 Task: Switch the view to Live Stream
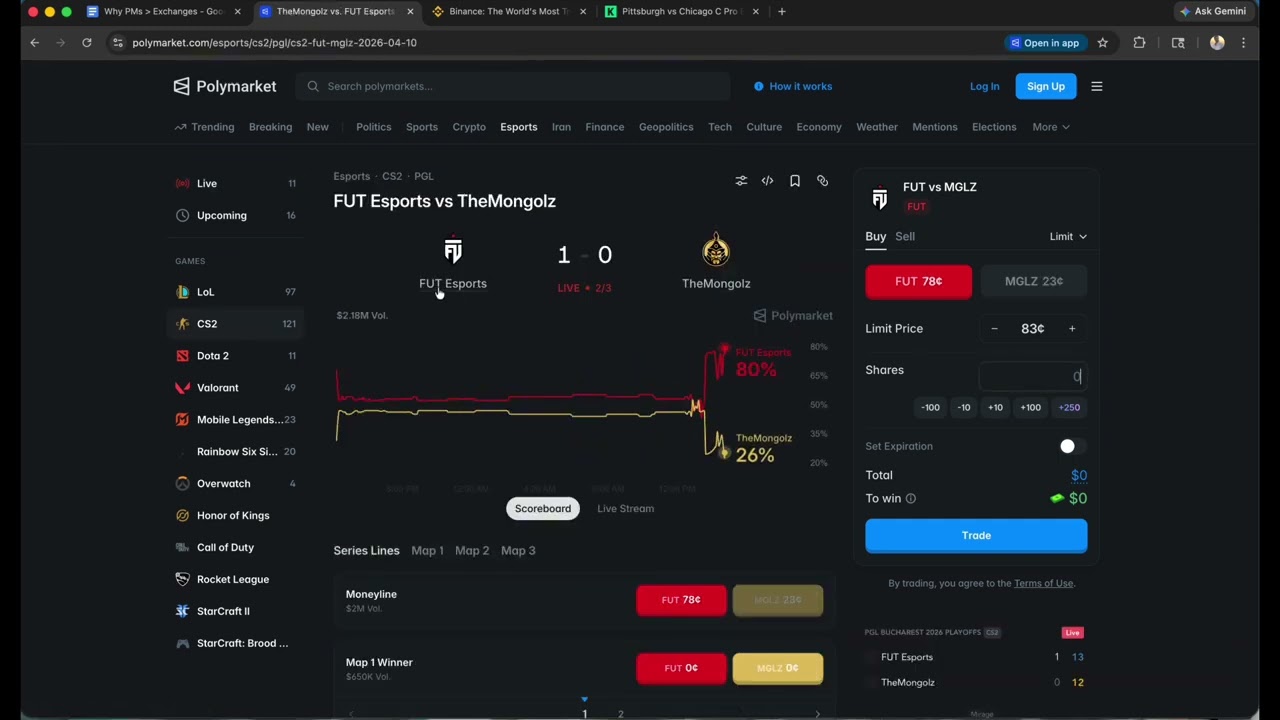click(x=626, y=508)
